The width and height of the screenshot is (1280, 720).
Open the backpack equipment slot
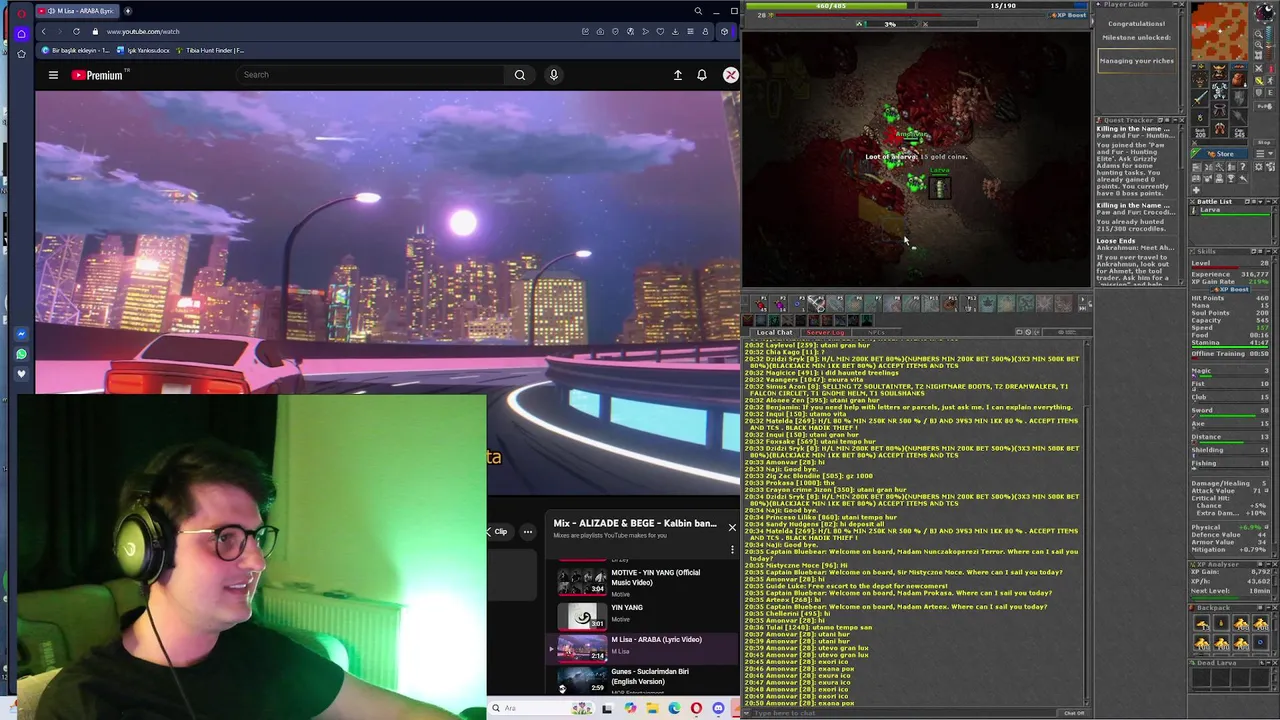click(1239, 79)
